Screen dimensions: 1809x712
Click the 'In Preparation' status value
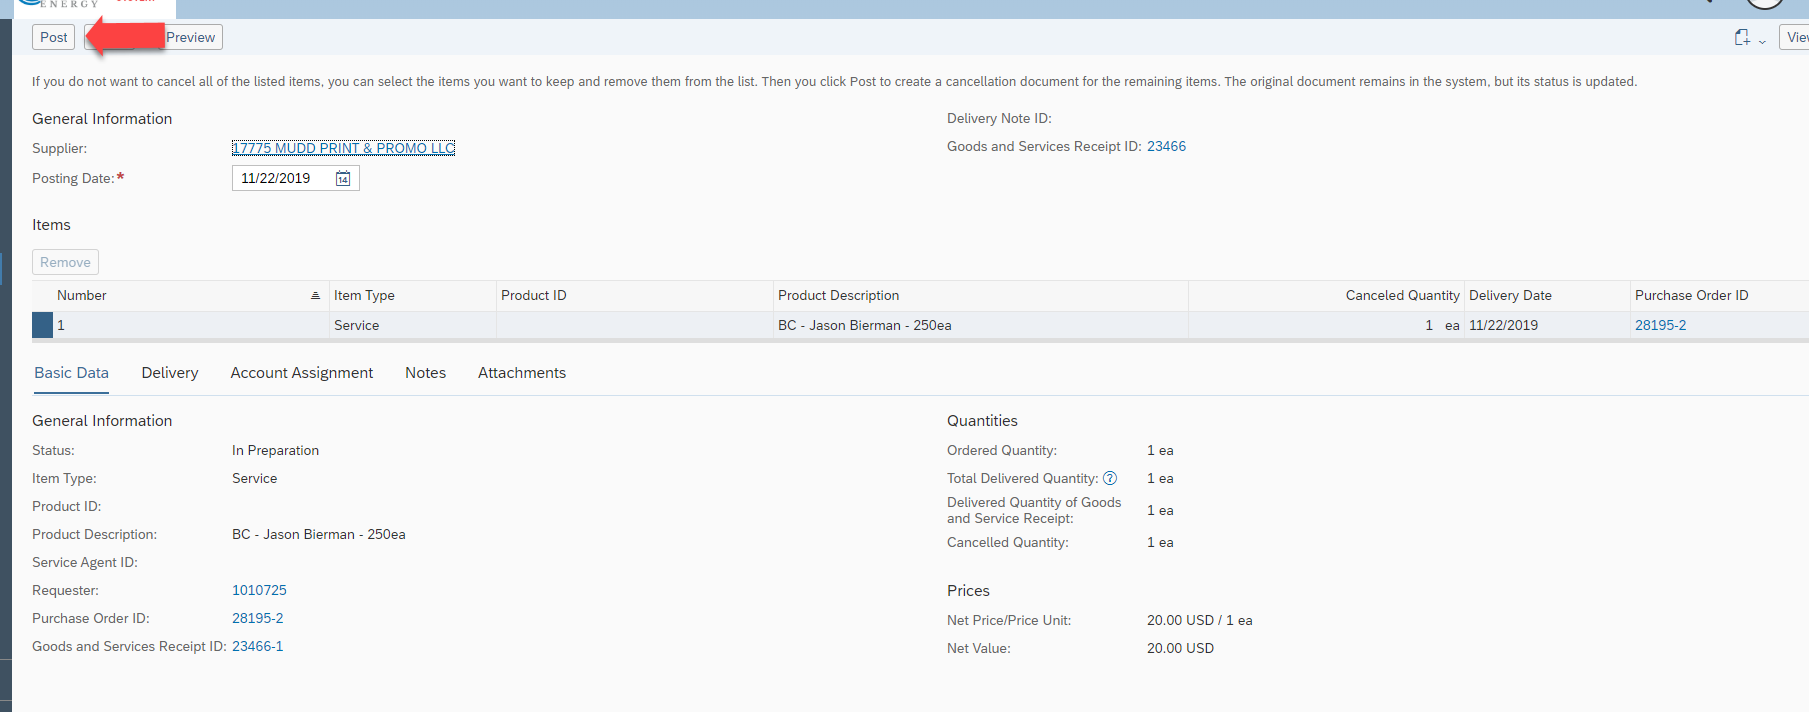click(275, 450)
